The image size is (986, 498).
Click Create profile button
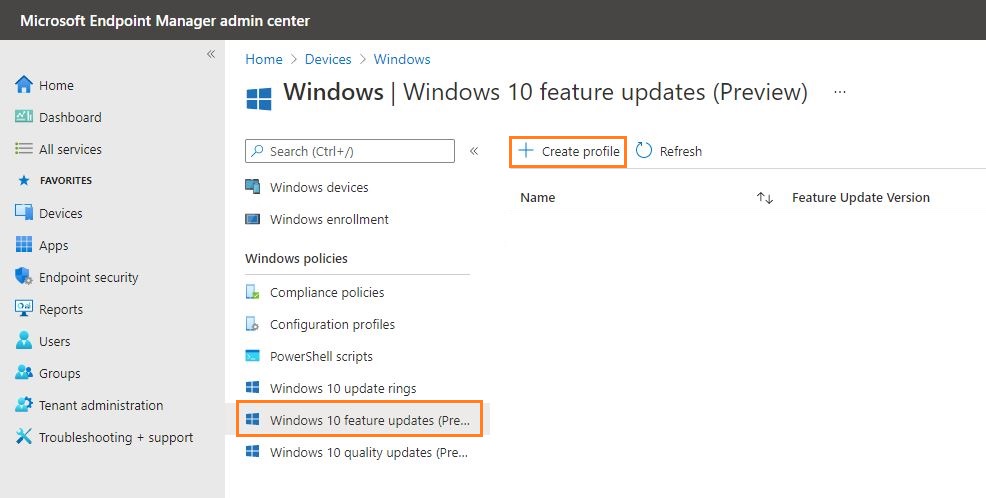click(568, 152)
